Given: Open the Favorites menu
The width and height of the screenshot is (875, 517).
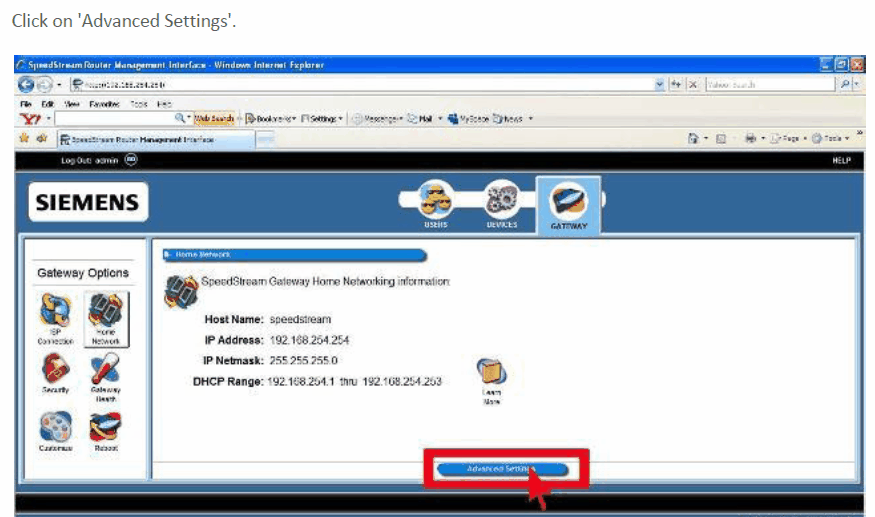Looking at the screenshot, I should click(104, 104).
